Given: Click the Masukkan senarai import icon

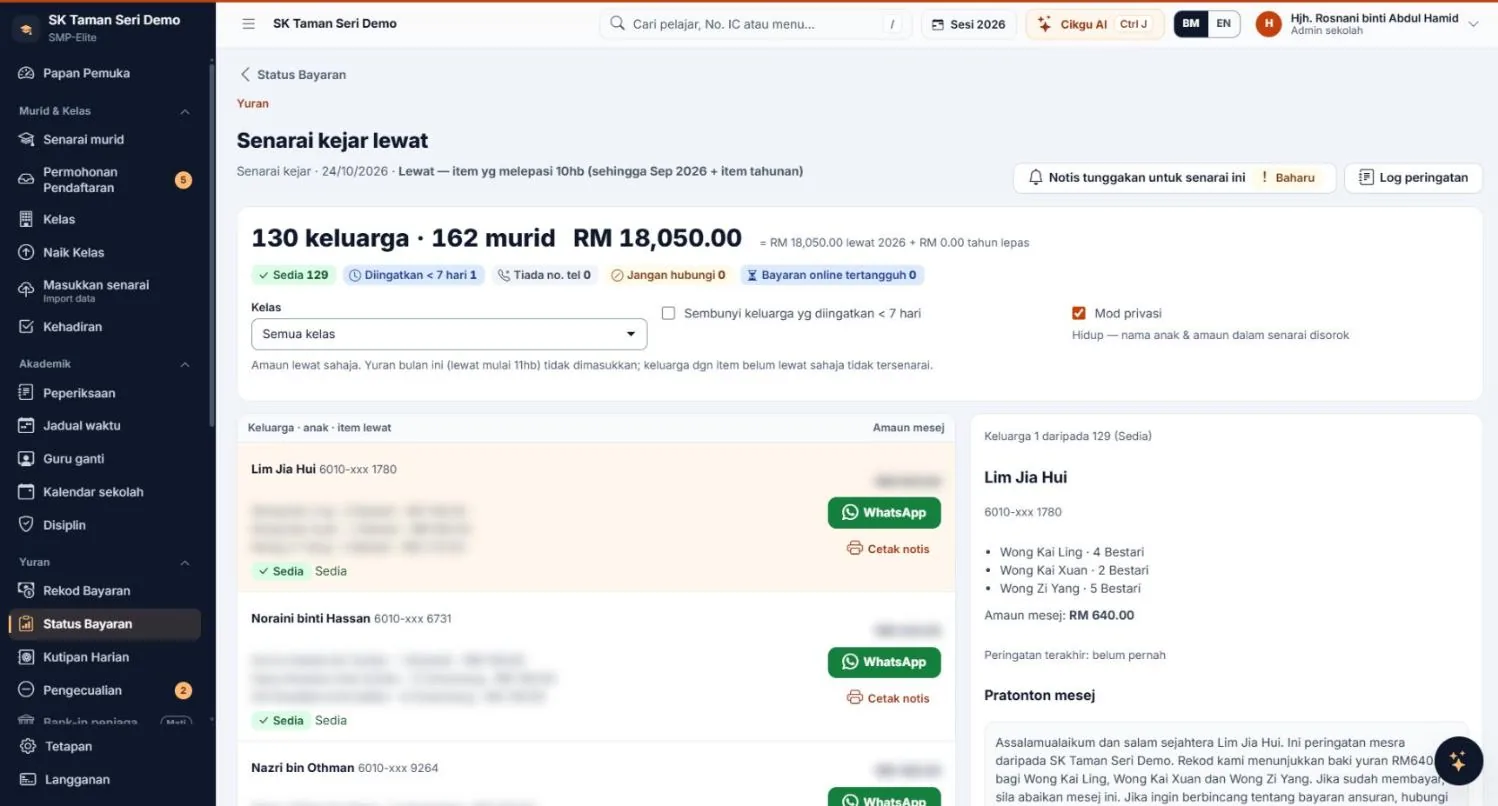Looking at the screenshot, I should click(27, 290).
